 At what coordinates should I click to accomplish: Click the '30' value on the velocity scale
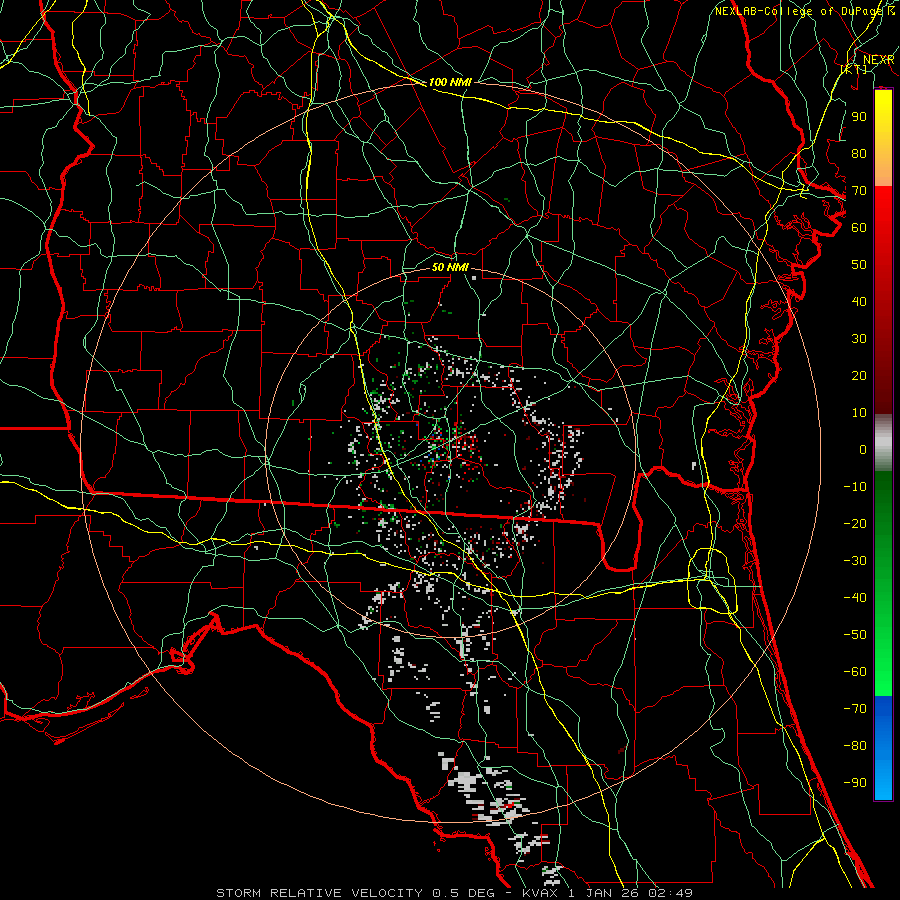tap(859, 339)
